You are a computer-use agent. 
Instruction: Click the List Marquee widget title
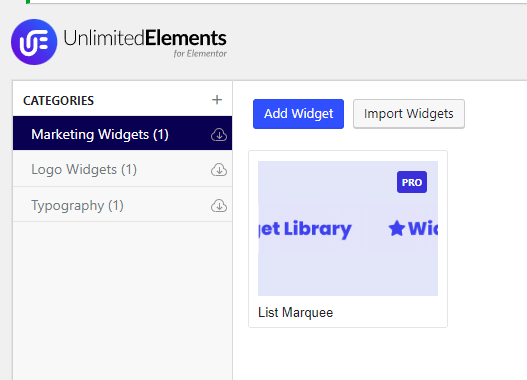(295, 312)
